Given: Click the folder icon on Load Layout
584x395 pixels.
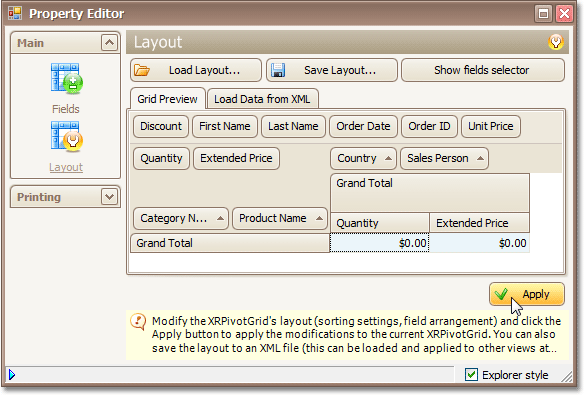Looking at the screenshot, I should [x=142, y=70].
